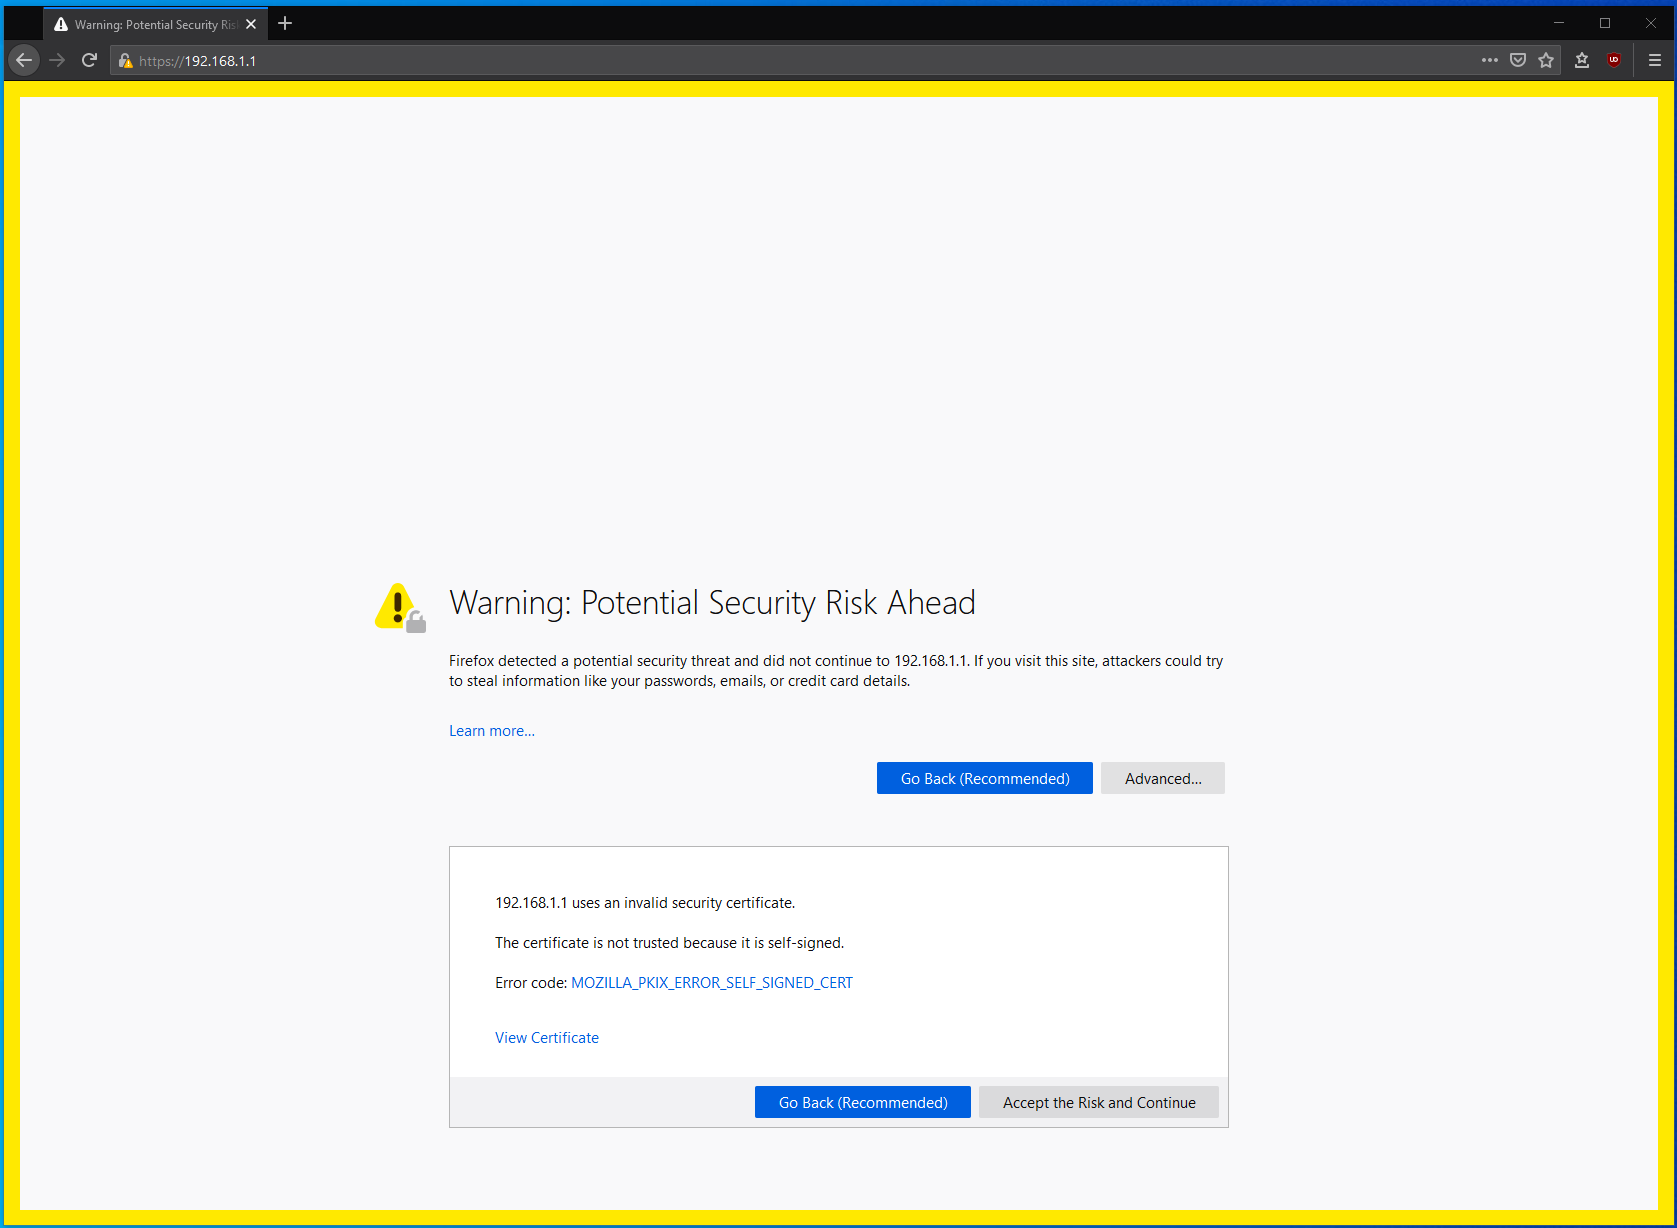Close the Warning: Potential Security Risk tab
1677x1228 pixels.
[251, 24]
